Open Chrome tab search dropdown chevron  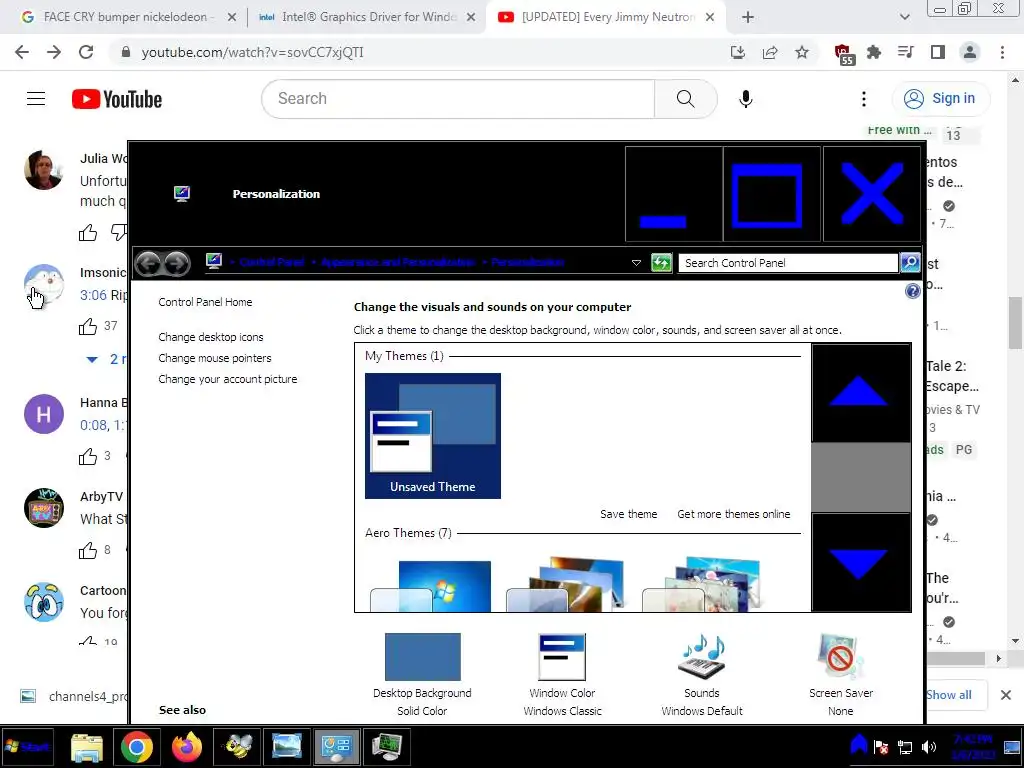pos(904,17)
